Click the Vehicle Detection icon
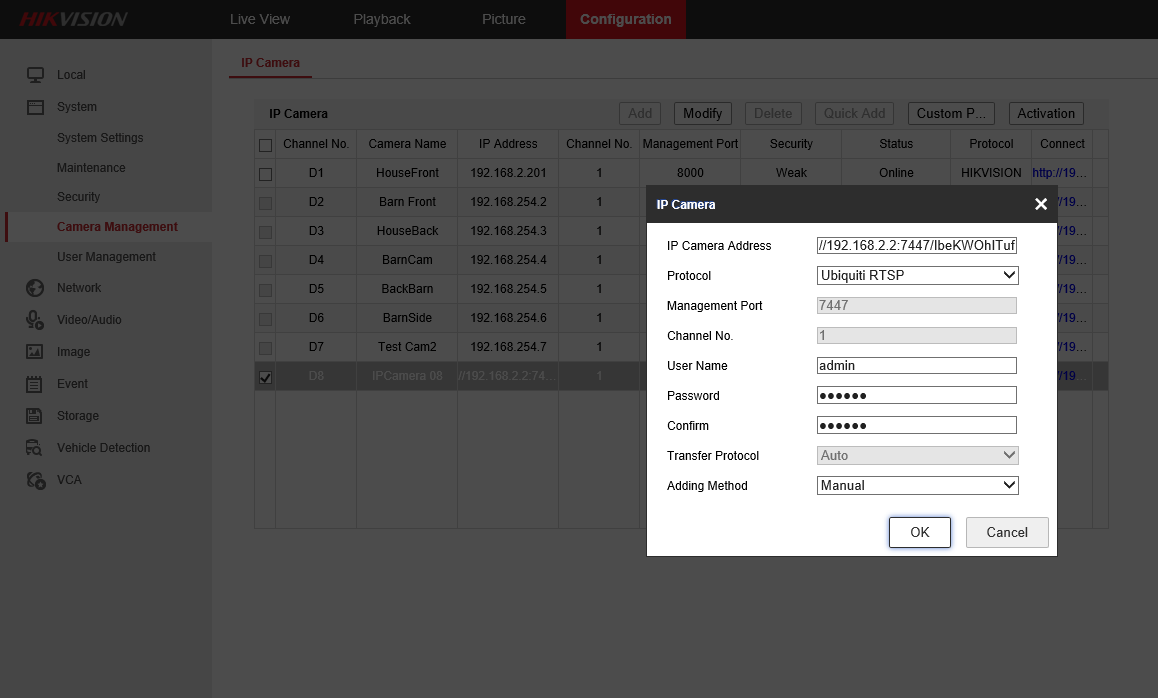This screenshot has width=1158, height=698. [x=35, y=448]
